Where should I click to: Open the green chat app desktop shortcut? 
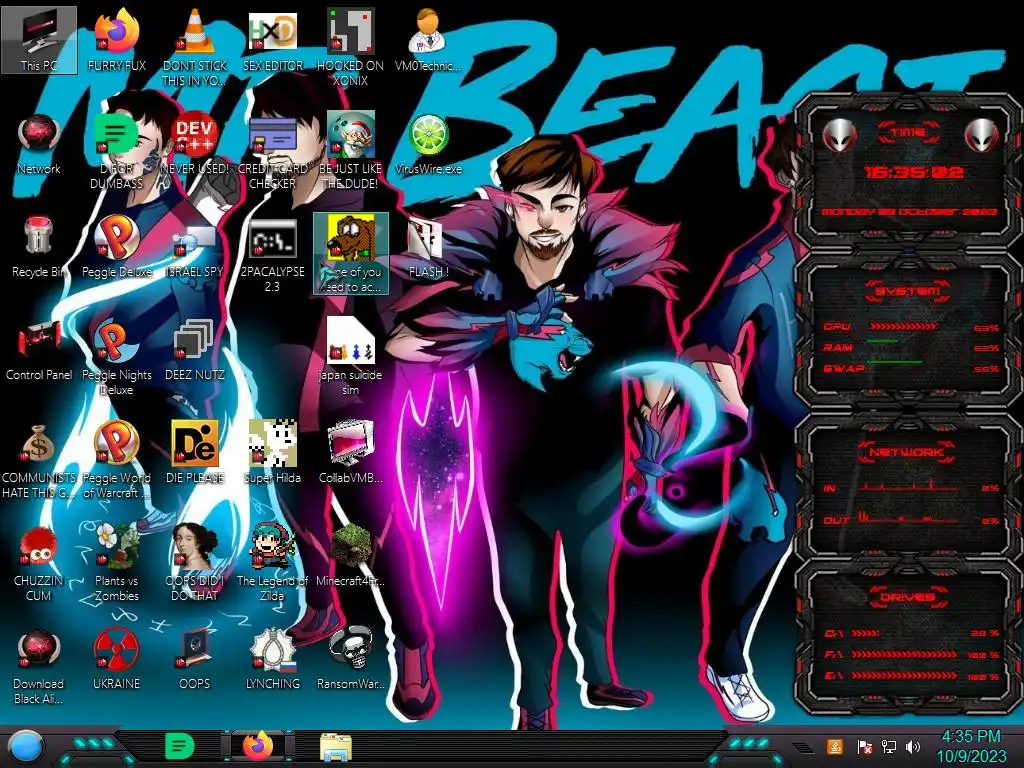[117, 151]
